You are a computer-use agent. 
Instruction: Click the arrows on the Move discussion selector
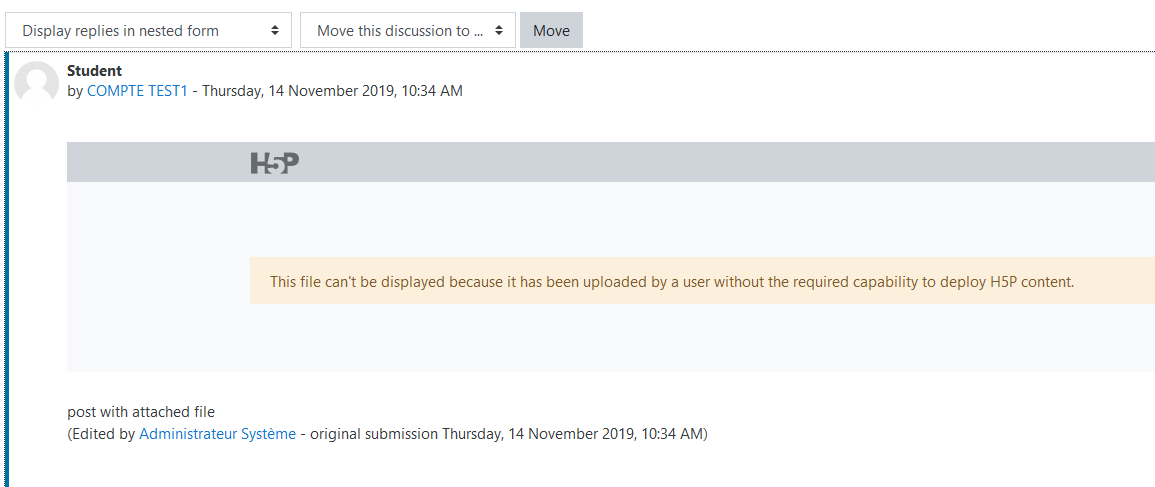click(499, 30)
